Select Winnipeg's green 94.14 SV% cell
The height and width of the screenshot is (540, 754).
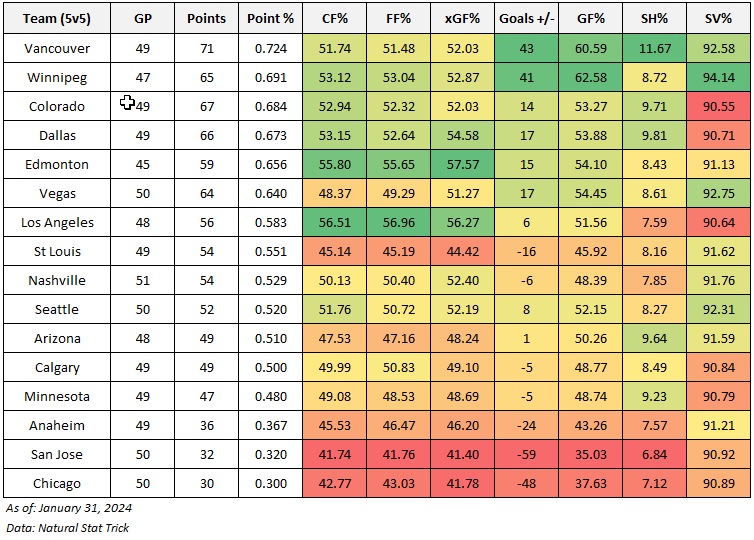pyautogui.click(x=719, y=77)
